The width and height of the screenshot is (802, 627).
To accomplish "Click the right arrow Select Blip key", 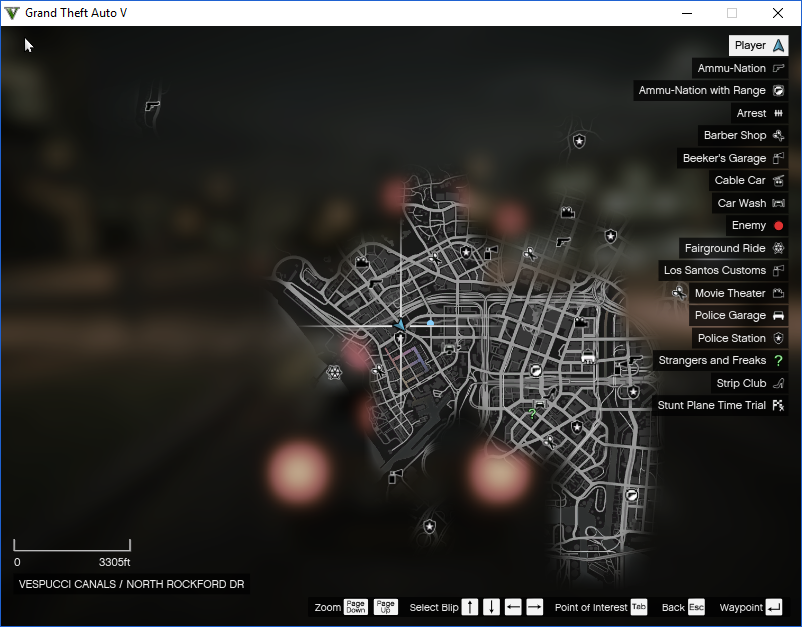I will pos(534,607).
